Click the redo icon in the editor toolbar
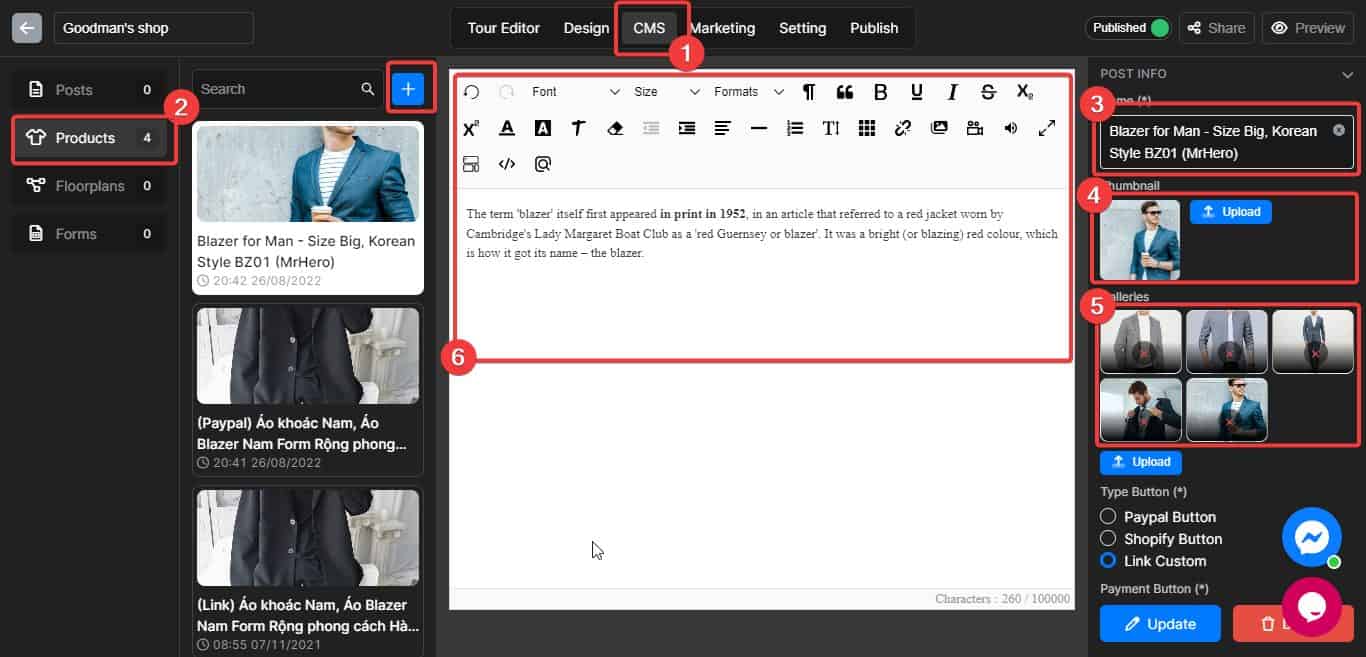1366x657 pixels. tap(507, 92)
